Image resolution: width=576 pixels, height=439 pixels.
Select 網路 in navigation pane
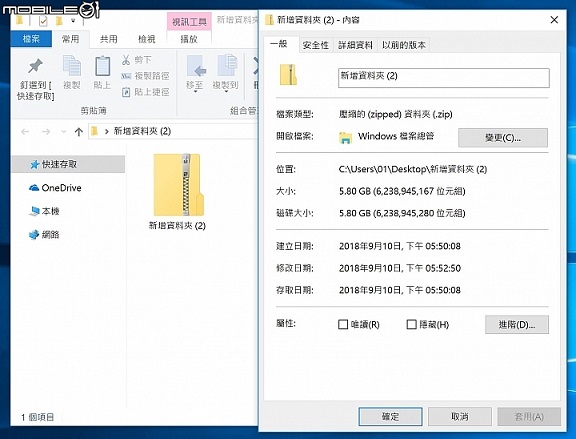[44, 234]
